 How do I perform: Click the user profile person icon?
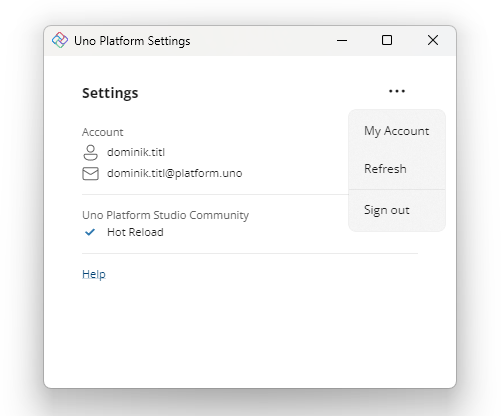90,153
